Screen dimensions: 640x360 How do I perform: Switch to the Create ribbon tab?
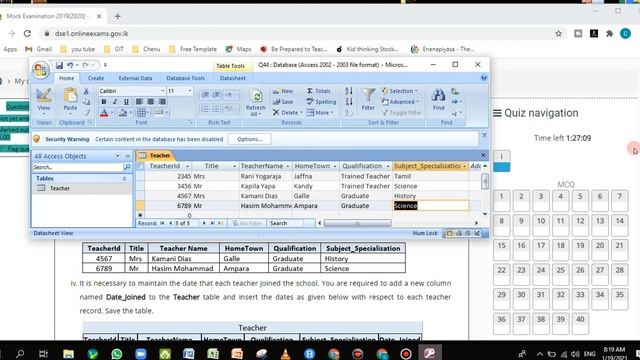pos(96,78)
